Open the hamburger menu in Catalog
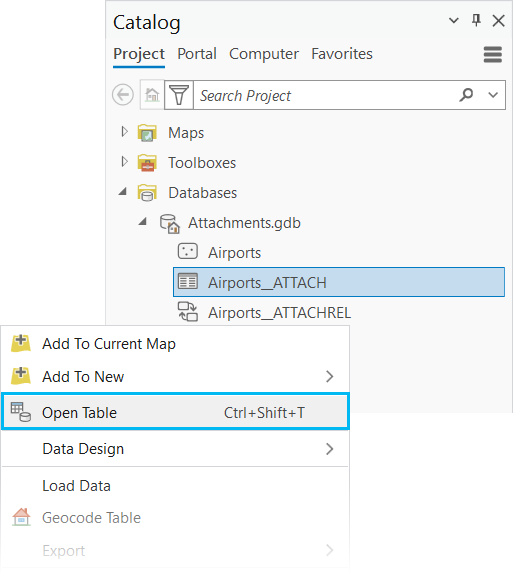This screenshot has width=513, height=573. click(493, 54)
